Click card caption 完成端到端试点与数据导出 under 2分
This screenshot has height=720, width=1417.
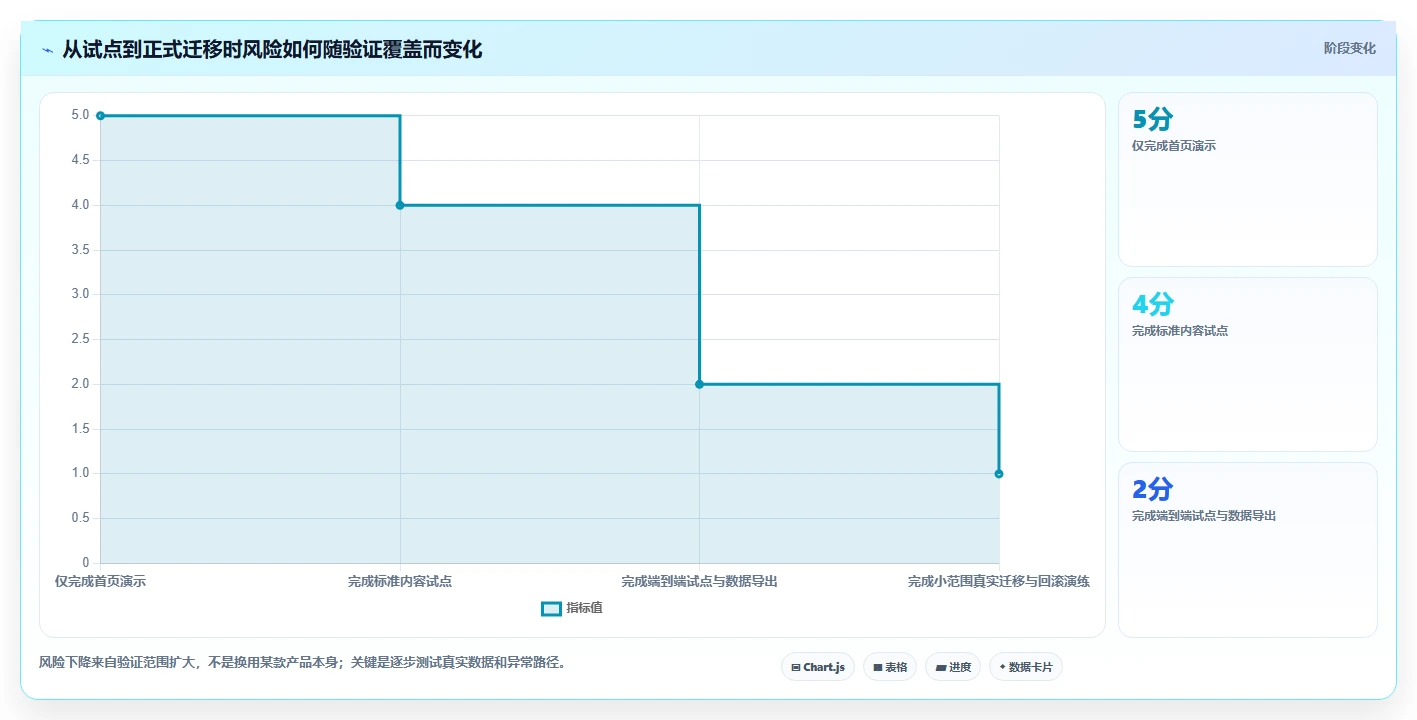coord(1204,516)
